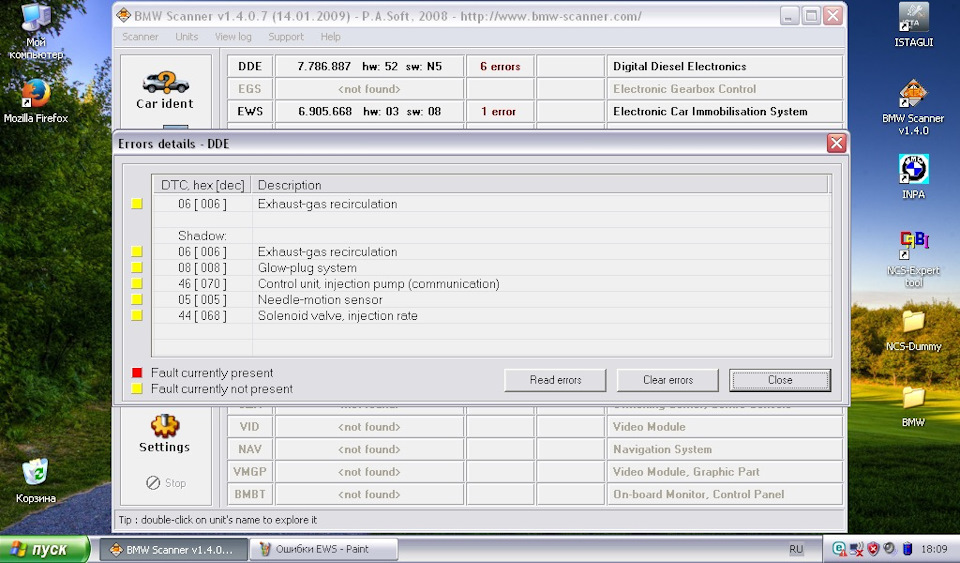The width and height of the screenshot is (960, 563).
Task: Select 'Control unit, injection pump (communication)' row
Action: click(x=492, y=283)
